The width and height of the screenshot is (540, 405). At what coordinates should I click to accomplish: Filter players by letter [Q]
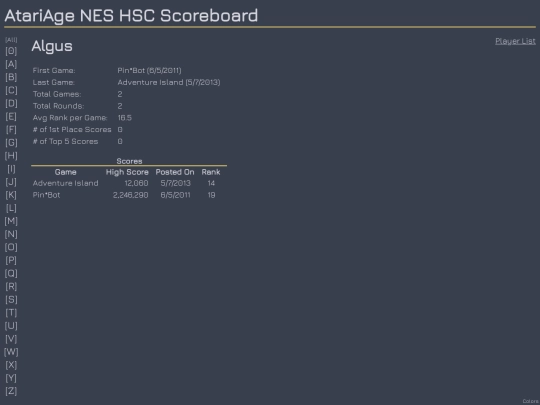tap(11, 273)
